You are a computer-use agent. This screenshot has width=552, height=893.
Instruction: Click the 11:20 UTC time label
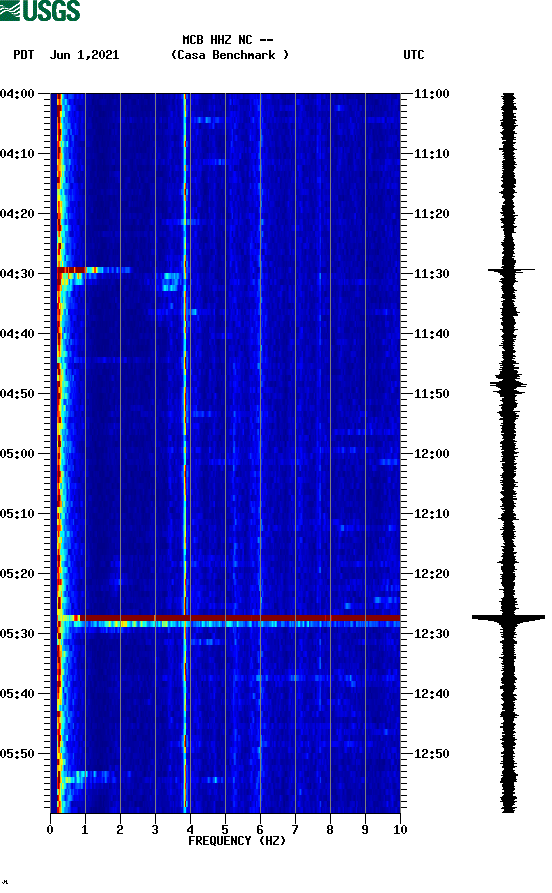click(431, 214)
